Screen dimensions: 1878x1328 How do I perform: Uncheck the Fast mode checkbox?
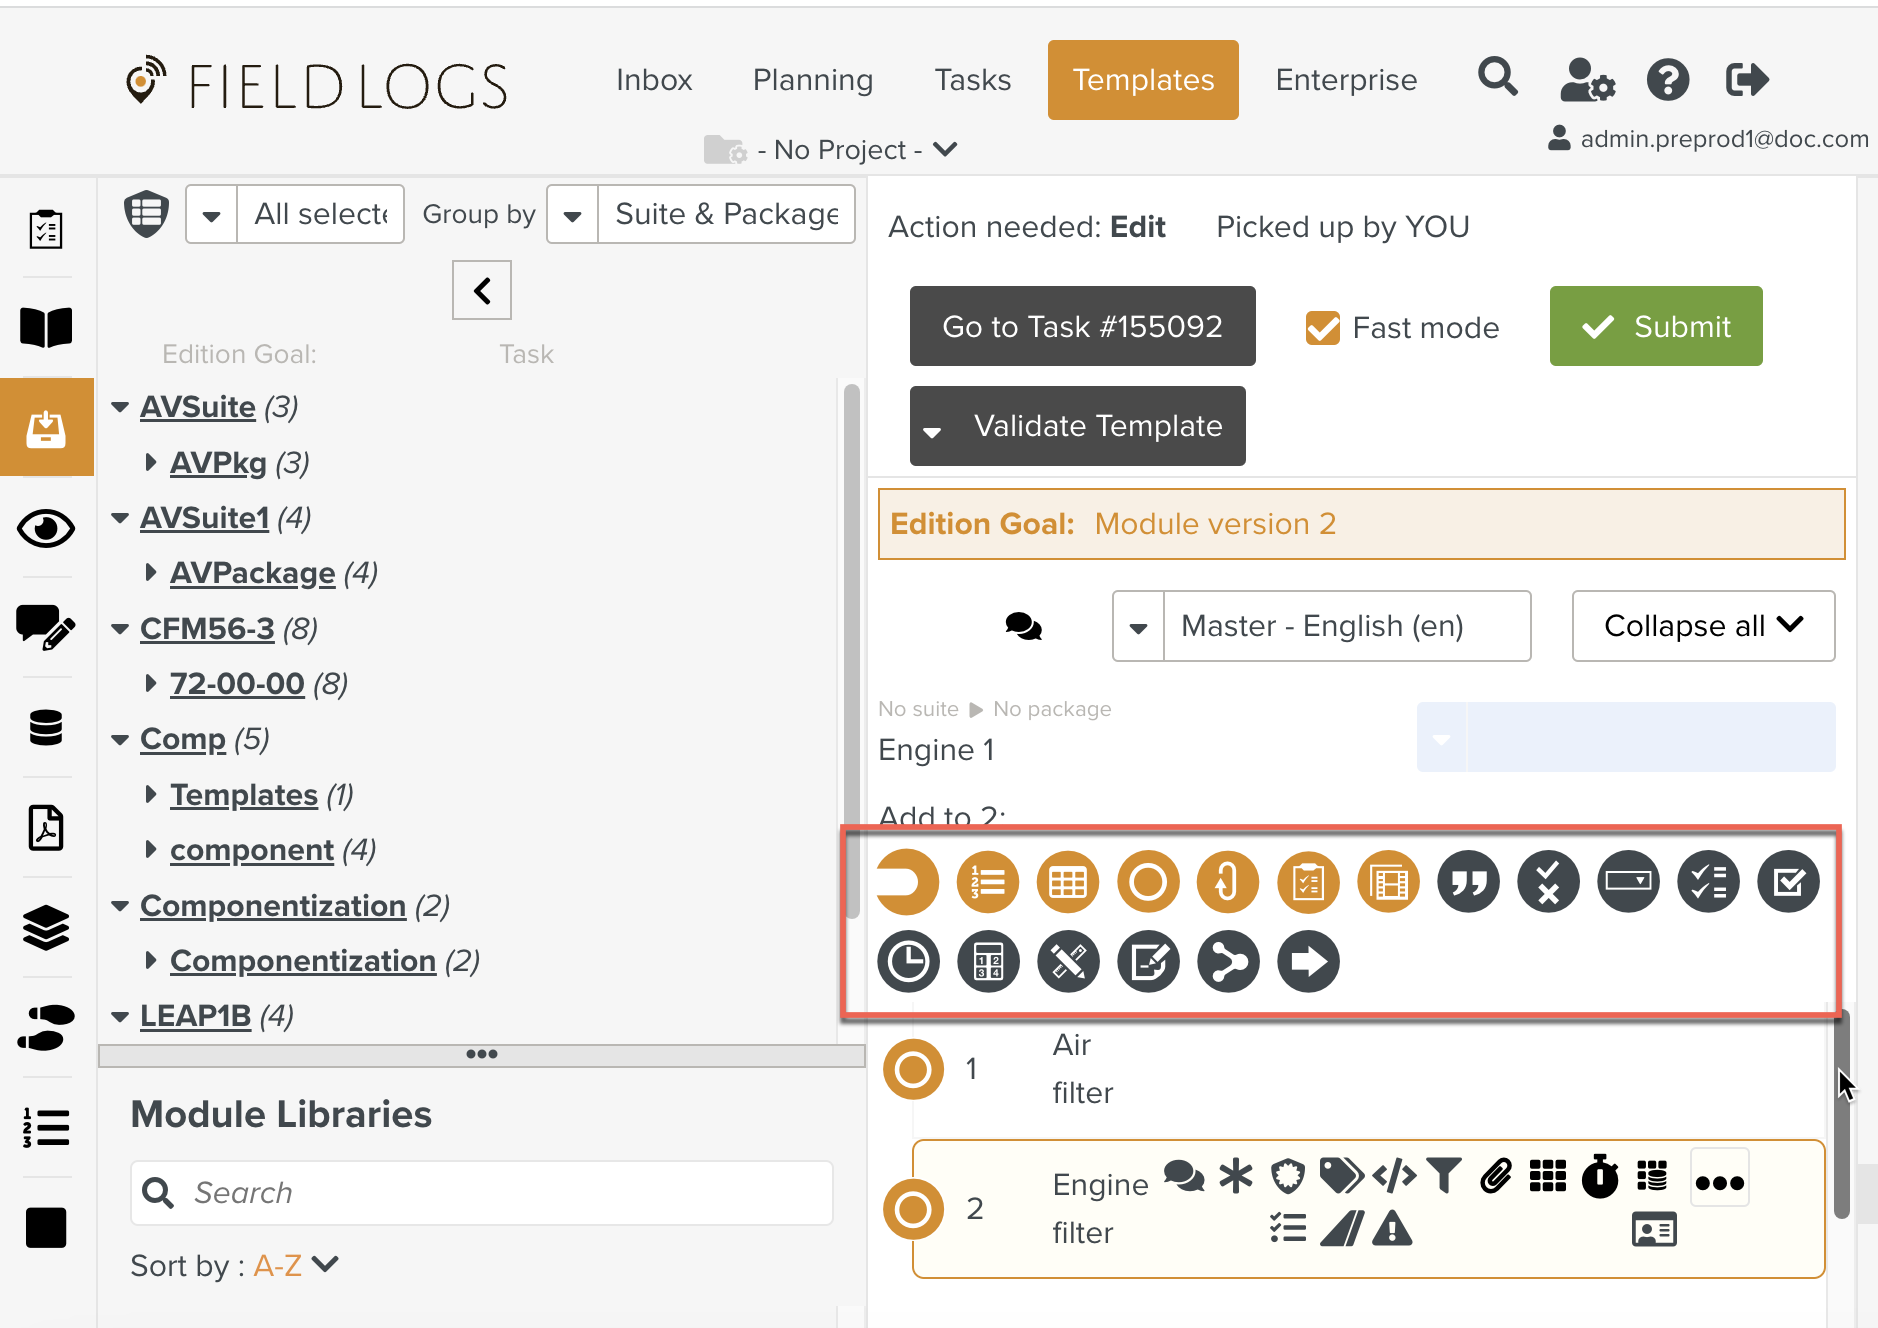[1322, 328]
